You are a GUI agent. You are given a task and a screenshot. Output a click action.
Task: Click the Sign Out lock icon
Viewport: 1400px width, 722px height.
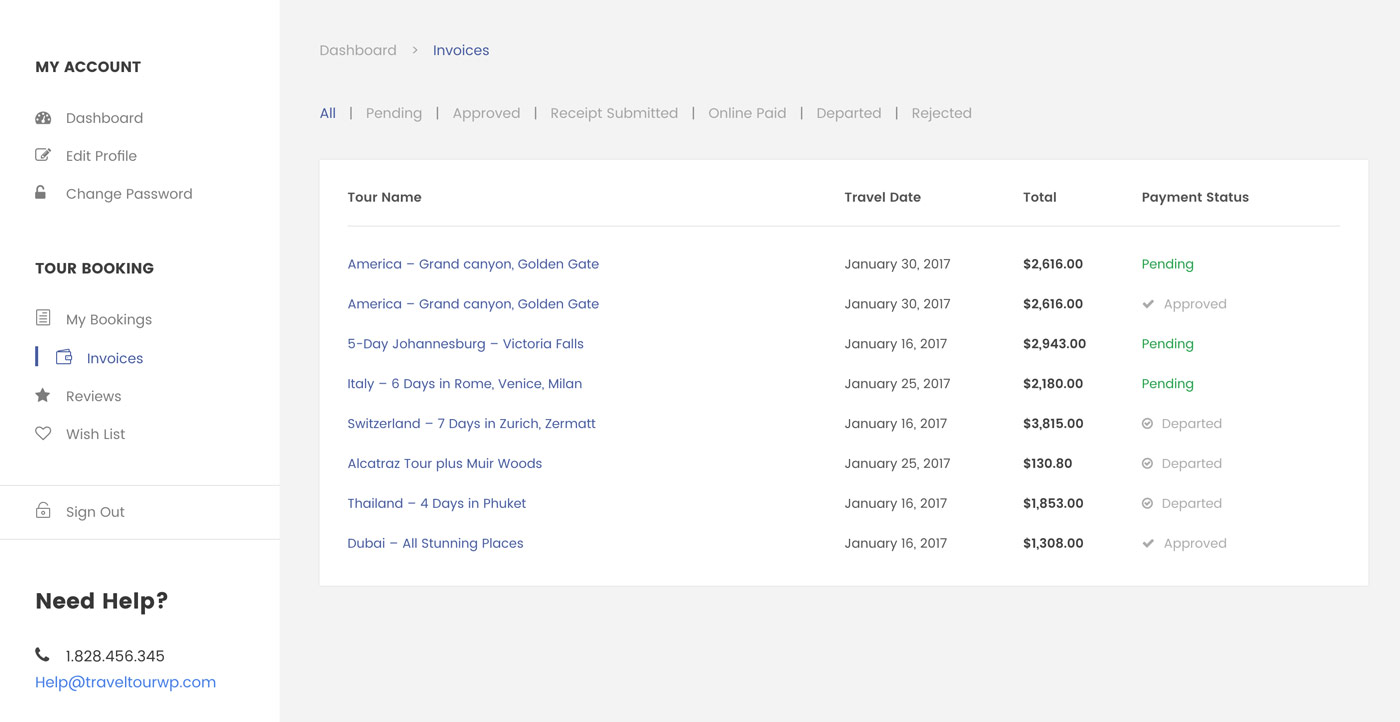(x=43, y=511)
